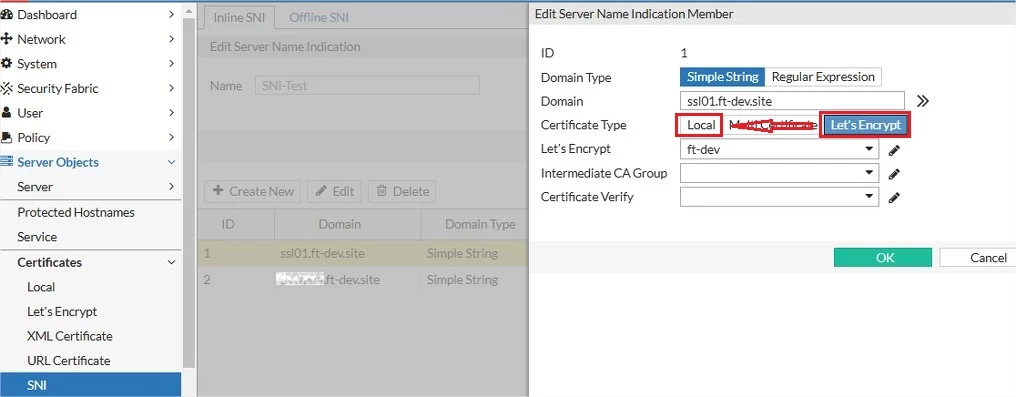The height and width of the screenshot is (397, 1016).
Task: Click the Policy icon
Action: pos(7,137)
